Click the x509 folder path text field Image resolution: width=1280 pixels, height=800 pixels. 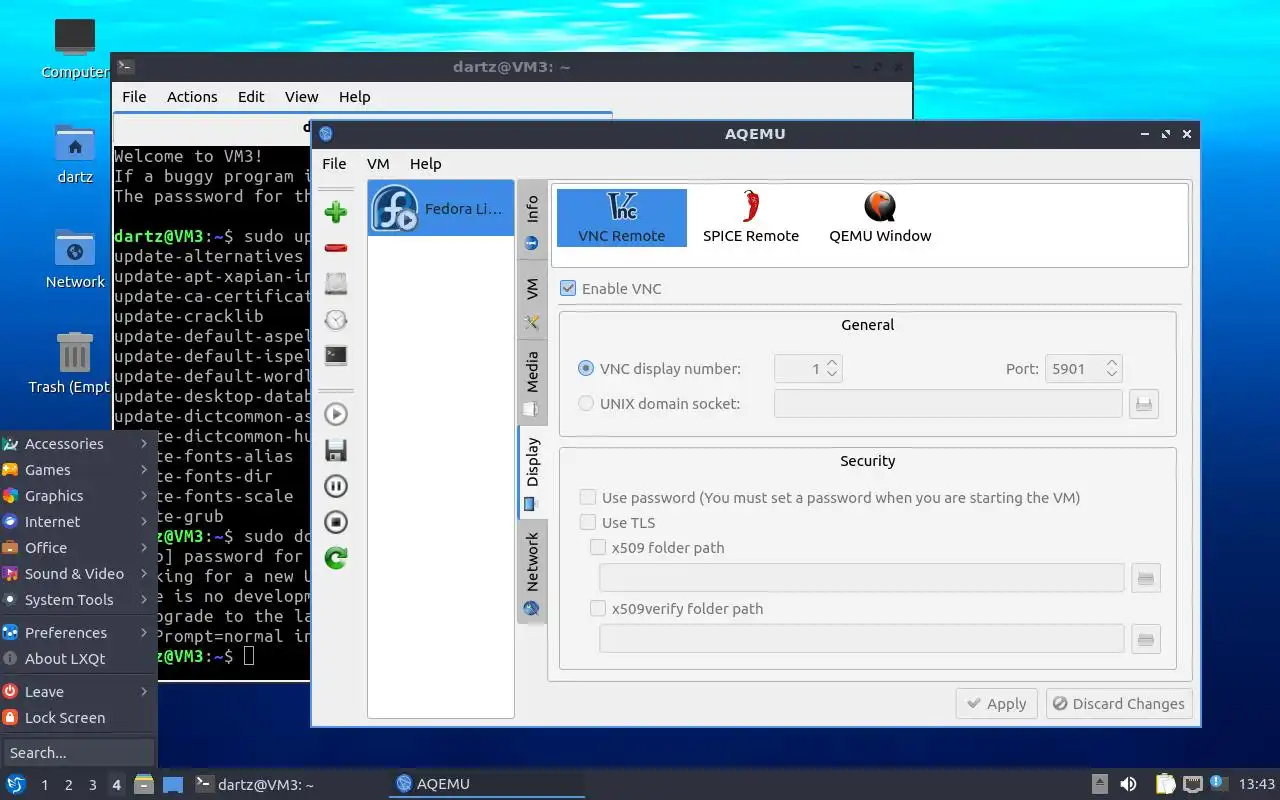click(x=862, y=578)
